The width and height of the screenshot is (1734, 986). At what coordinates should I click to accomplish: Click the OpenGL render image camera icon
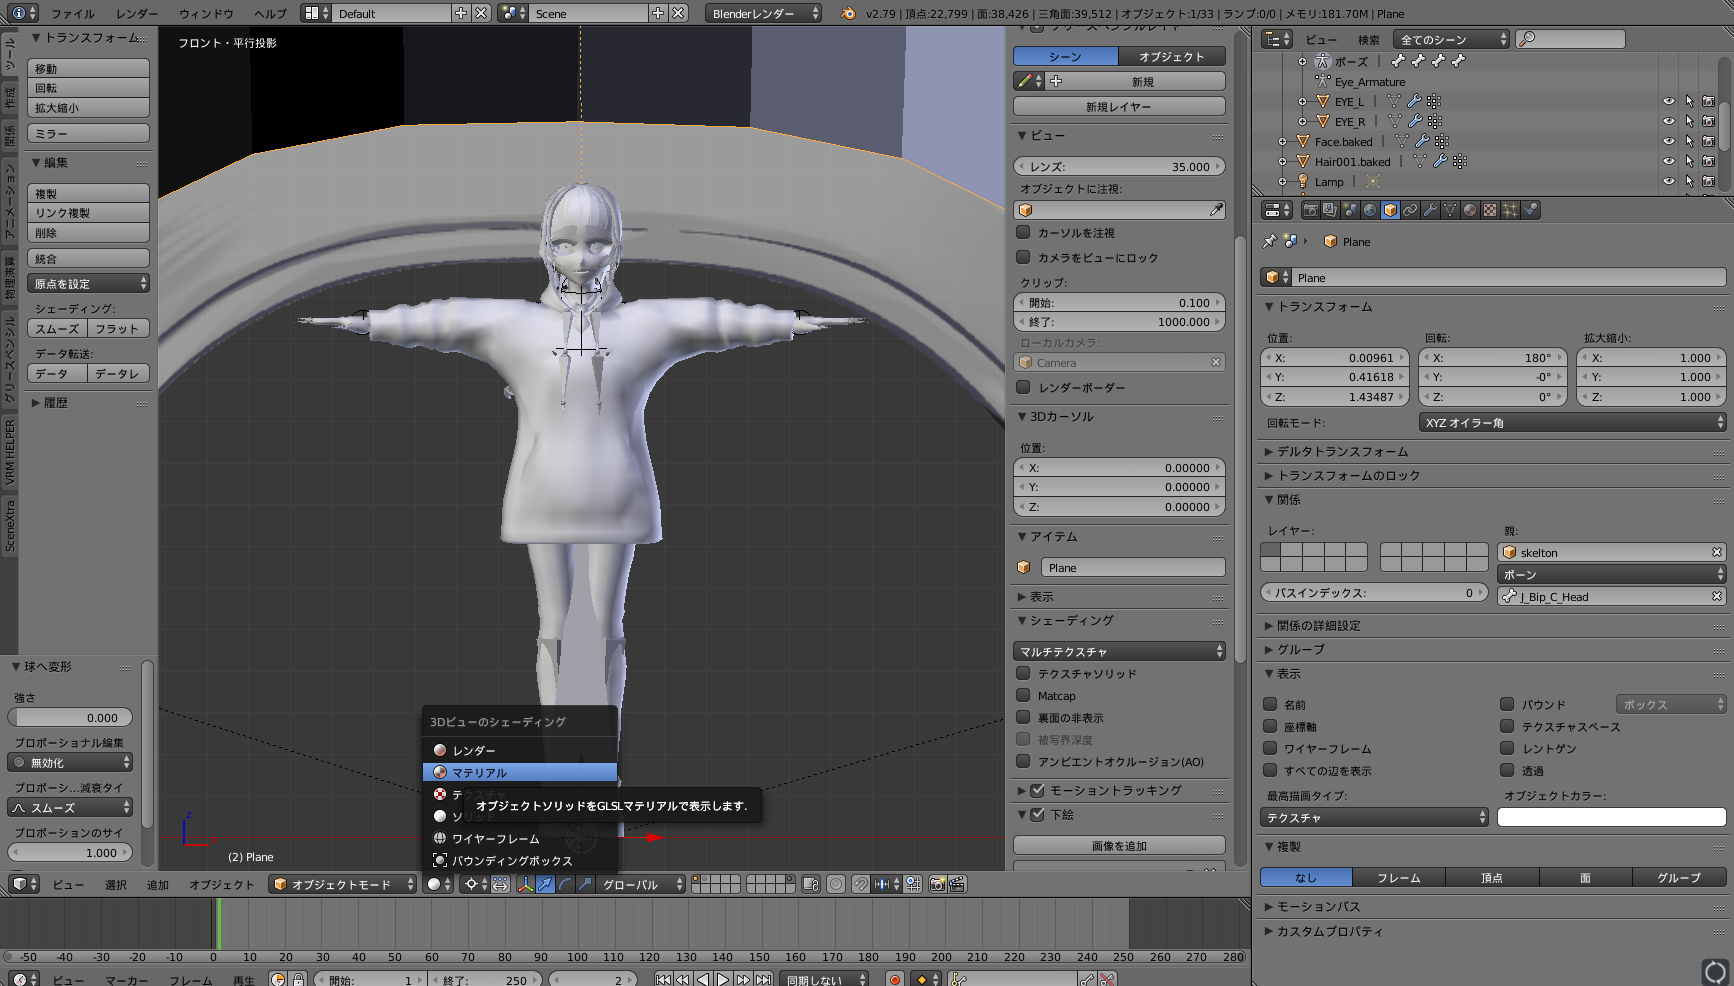937,884
